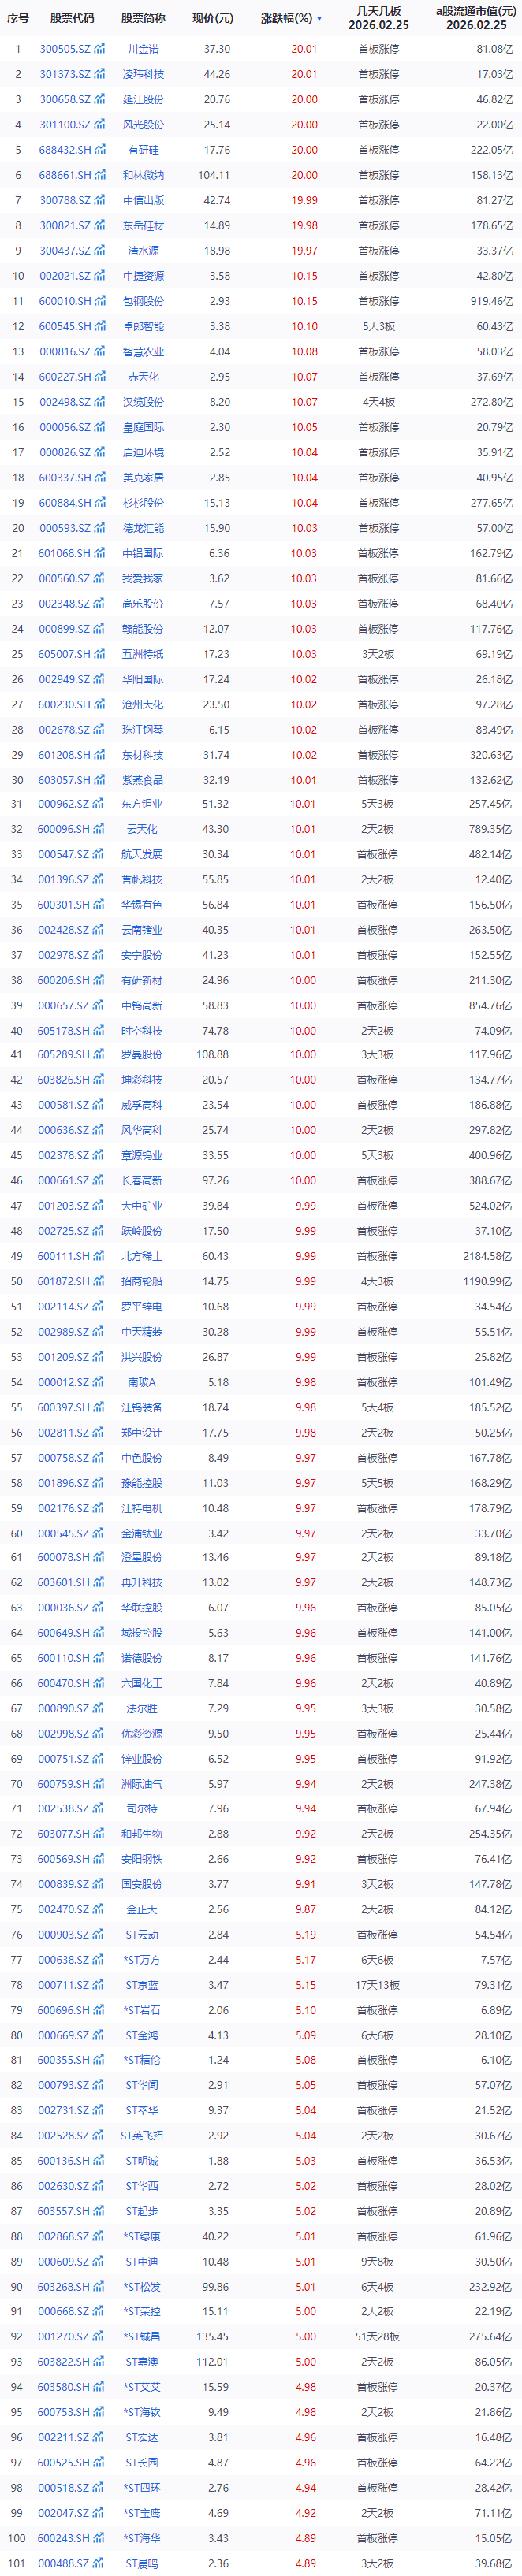Click the chart icon for 600010.SH
Image resolution: width=522 pixels, height=2576 pixels.
pos(99,301)
